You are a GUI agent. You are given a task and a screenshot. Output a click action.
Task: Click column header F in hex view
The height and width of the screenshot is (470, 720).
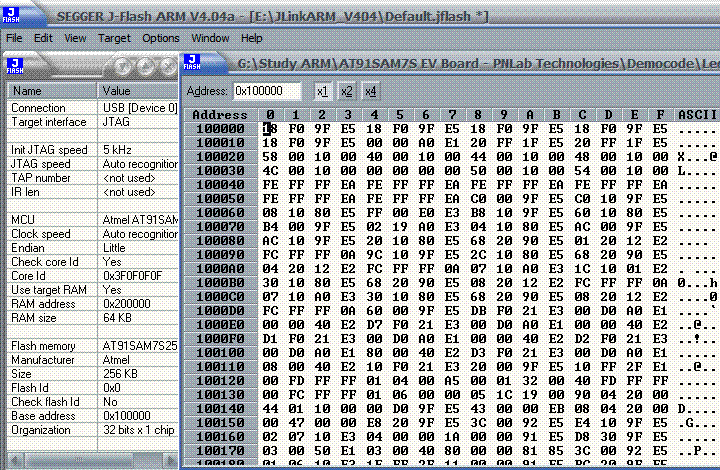click(x=660, y=115)
